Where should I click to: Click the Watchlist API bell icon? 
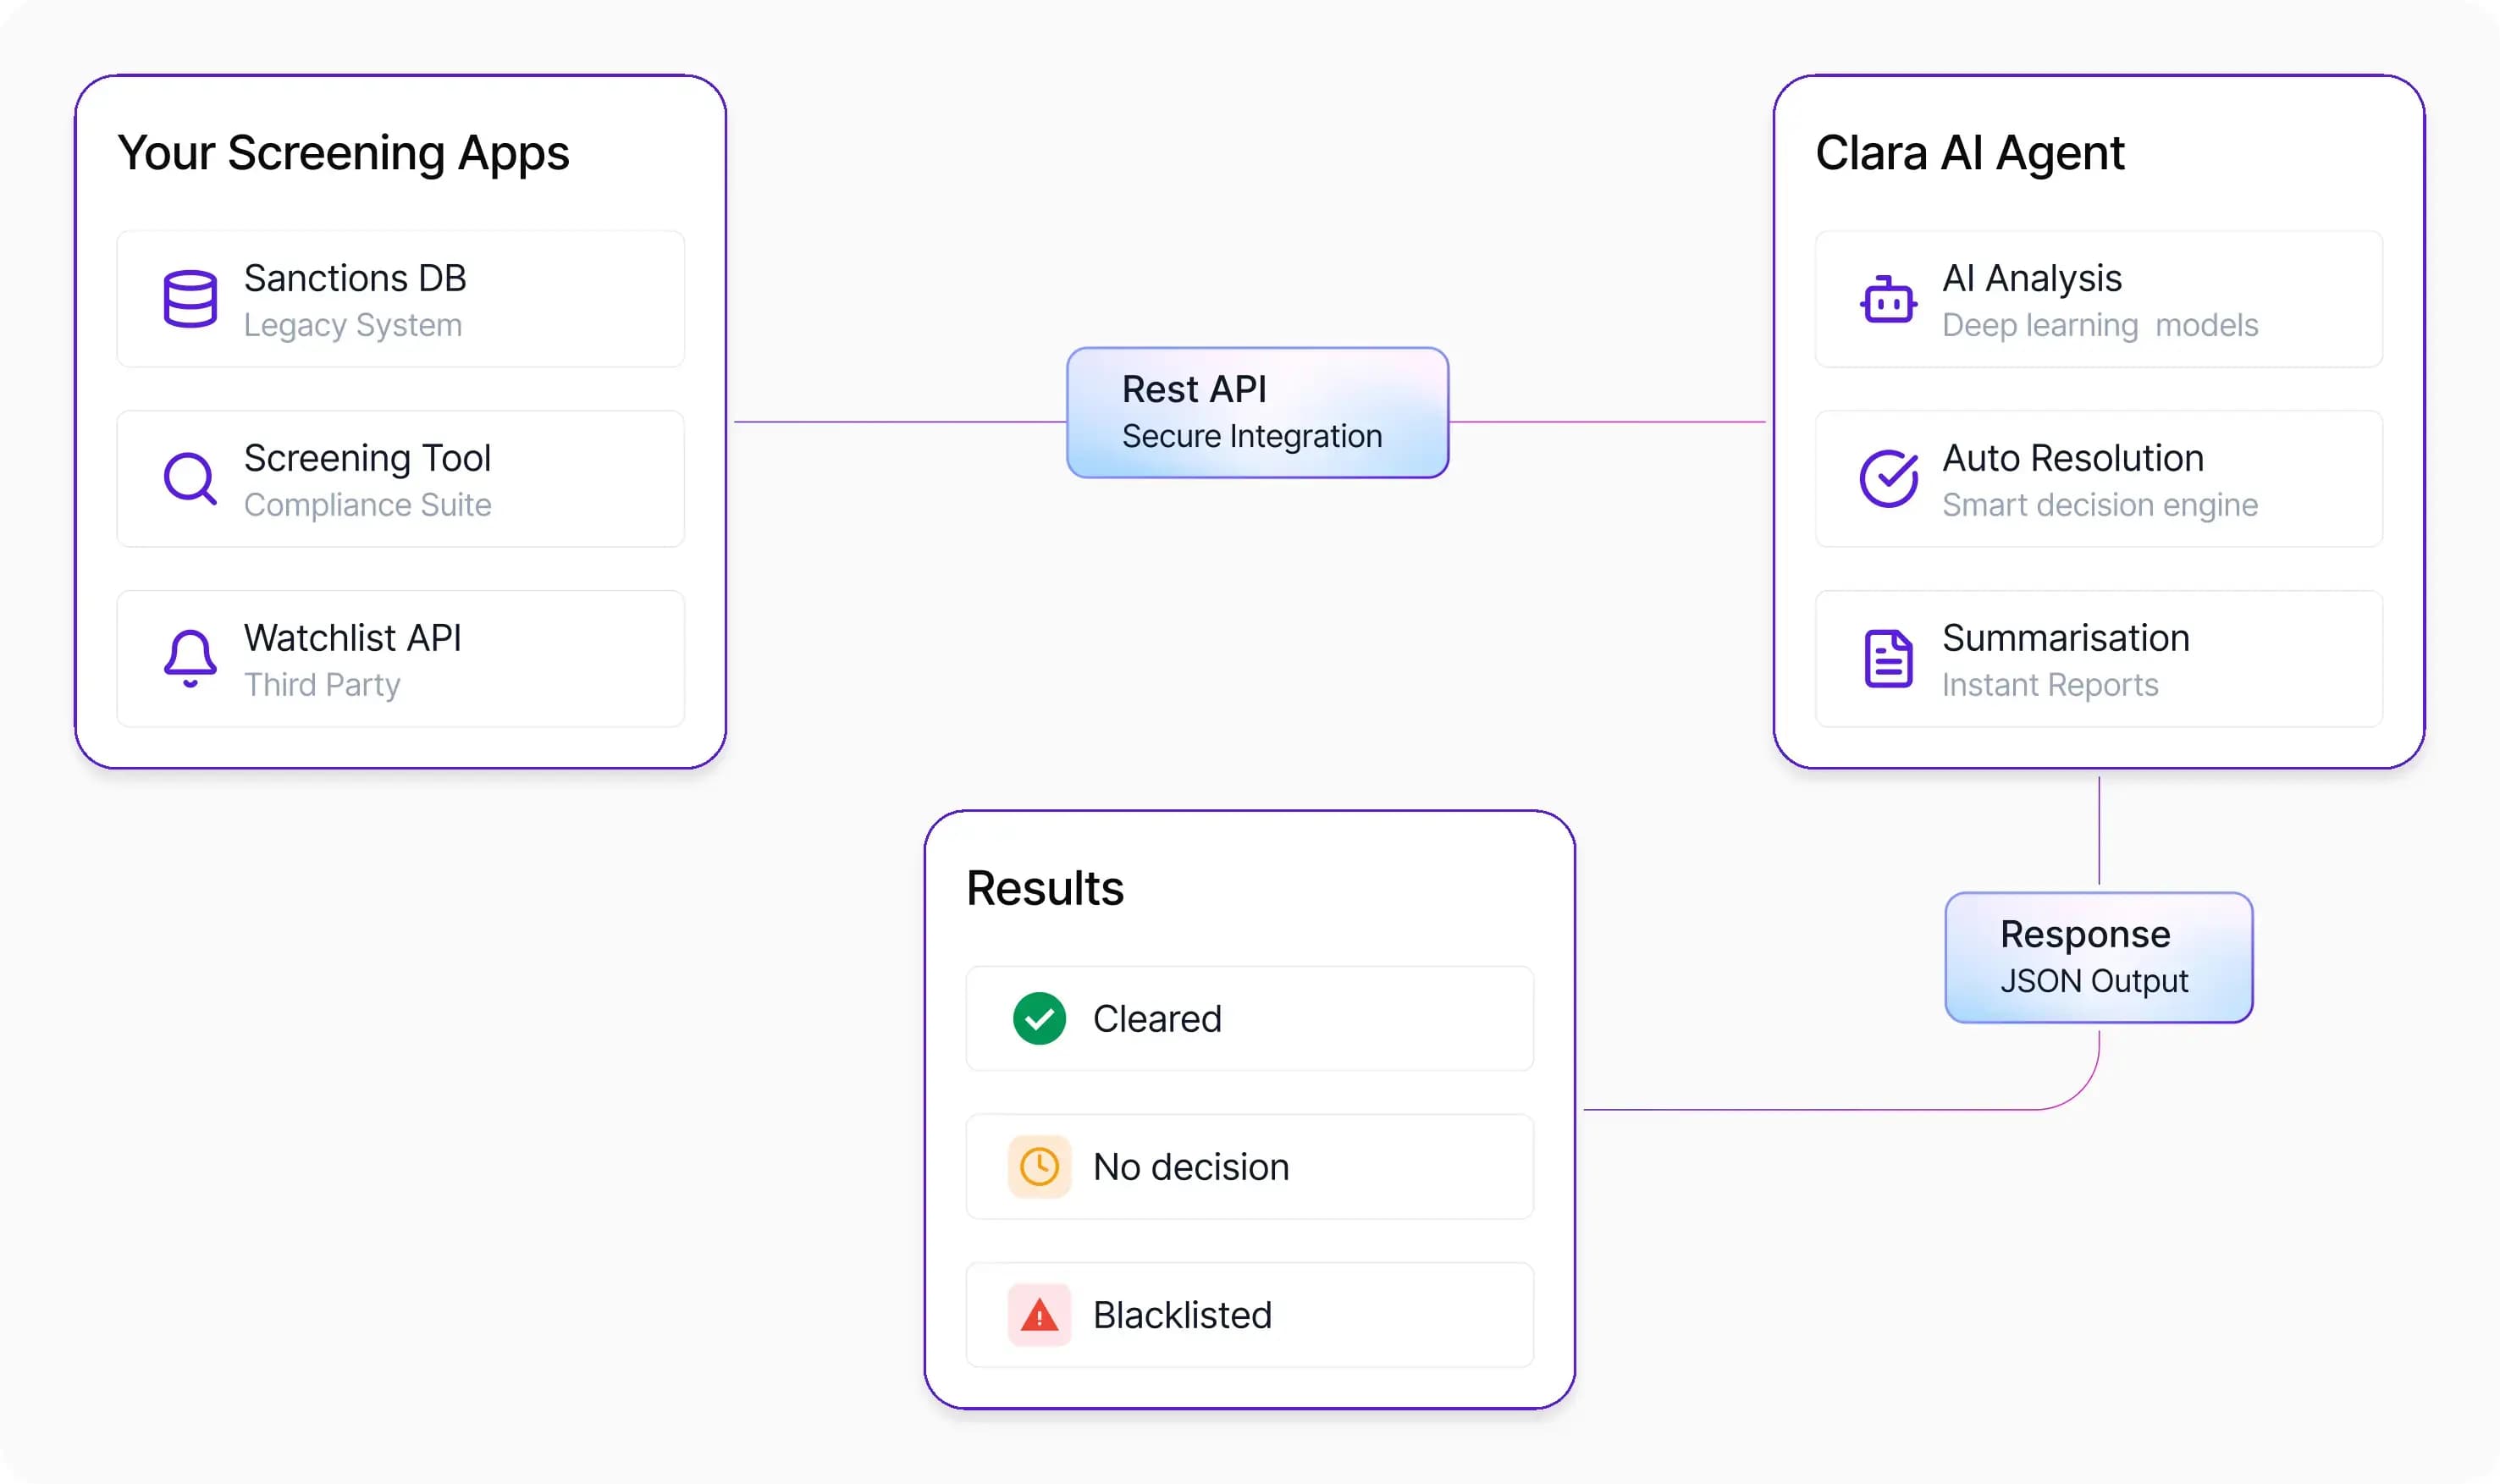coord(190,658)
